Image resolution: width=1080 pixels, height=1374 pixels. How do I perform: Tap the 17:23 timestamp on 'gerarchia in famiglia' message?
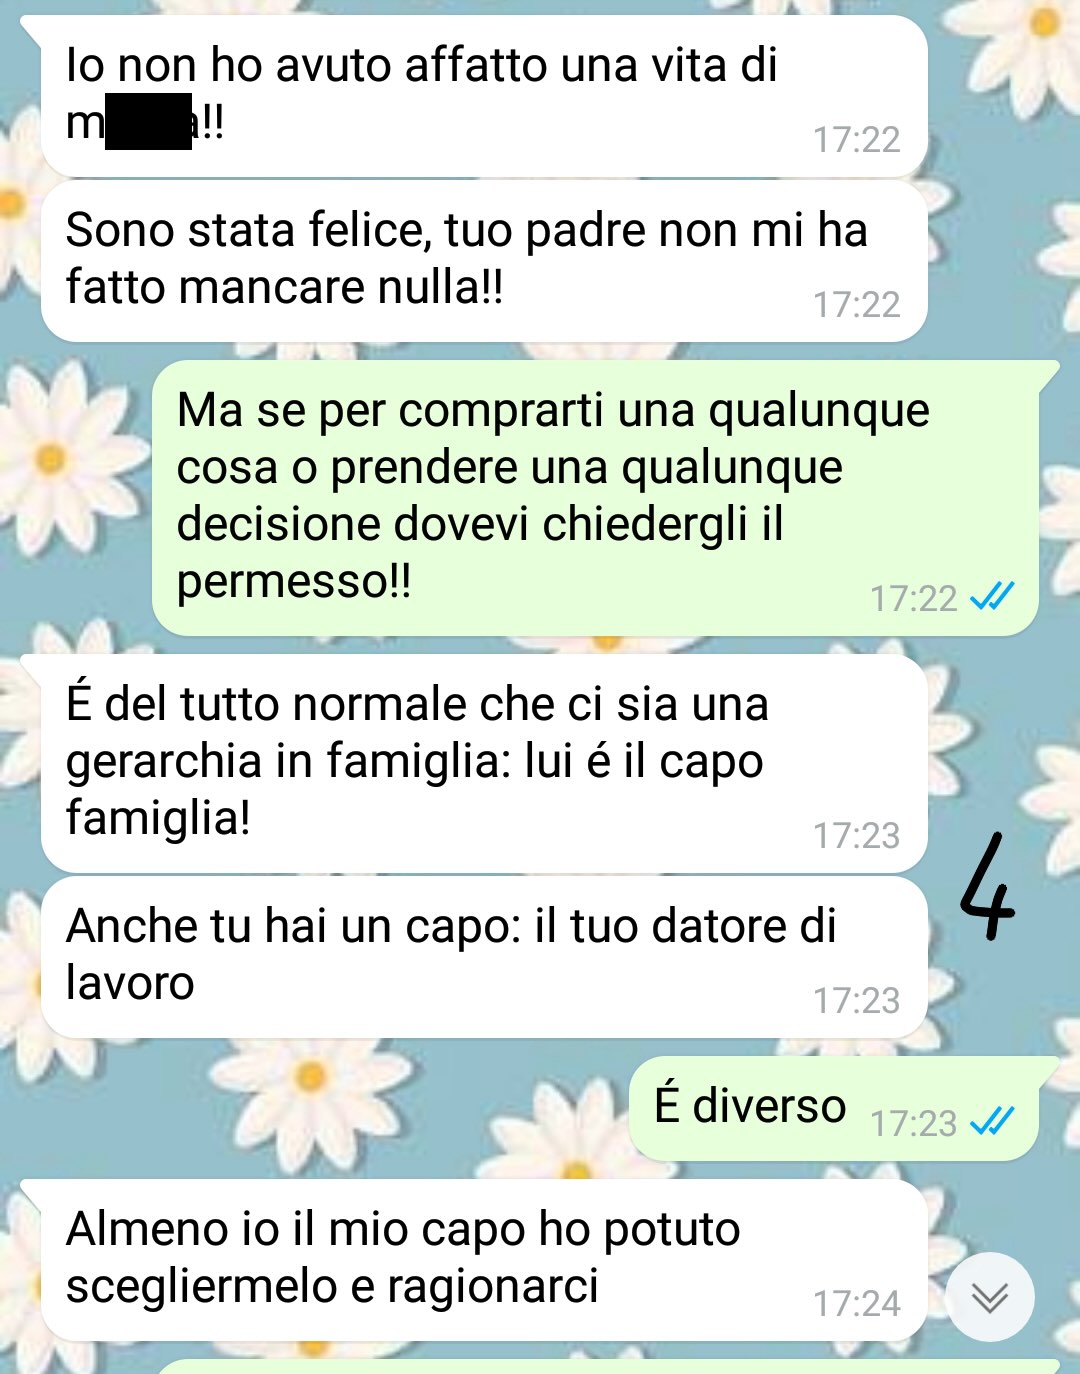tap(856, 835)
